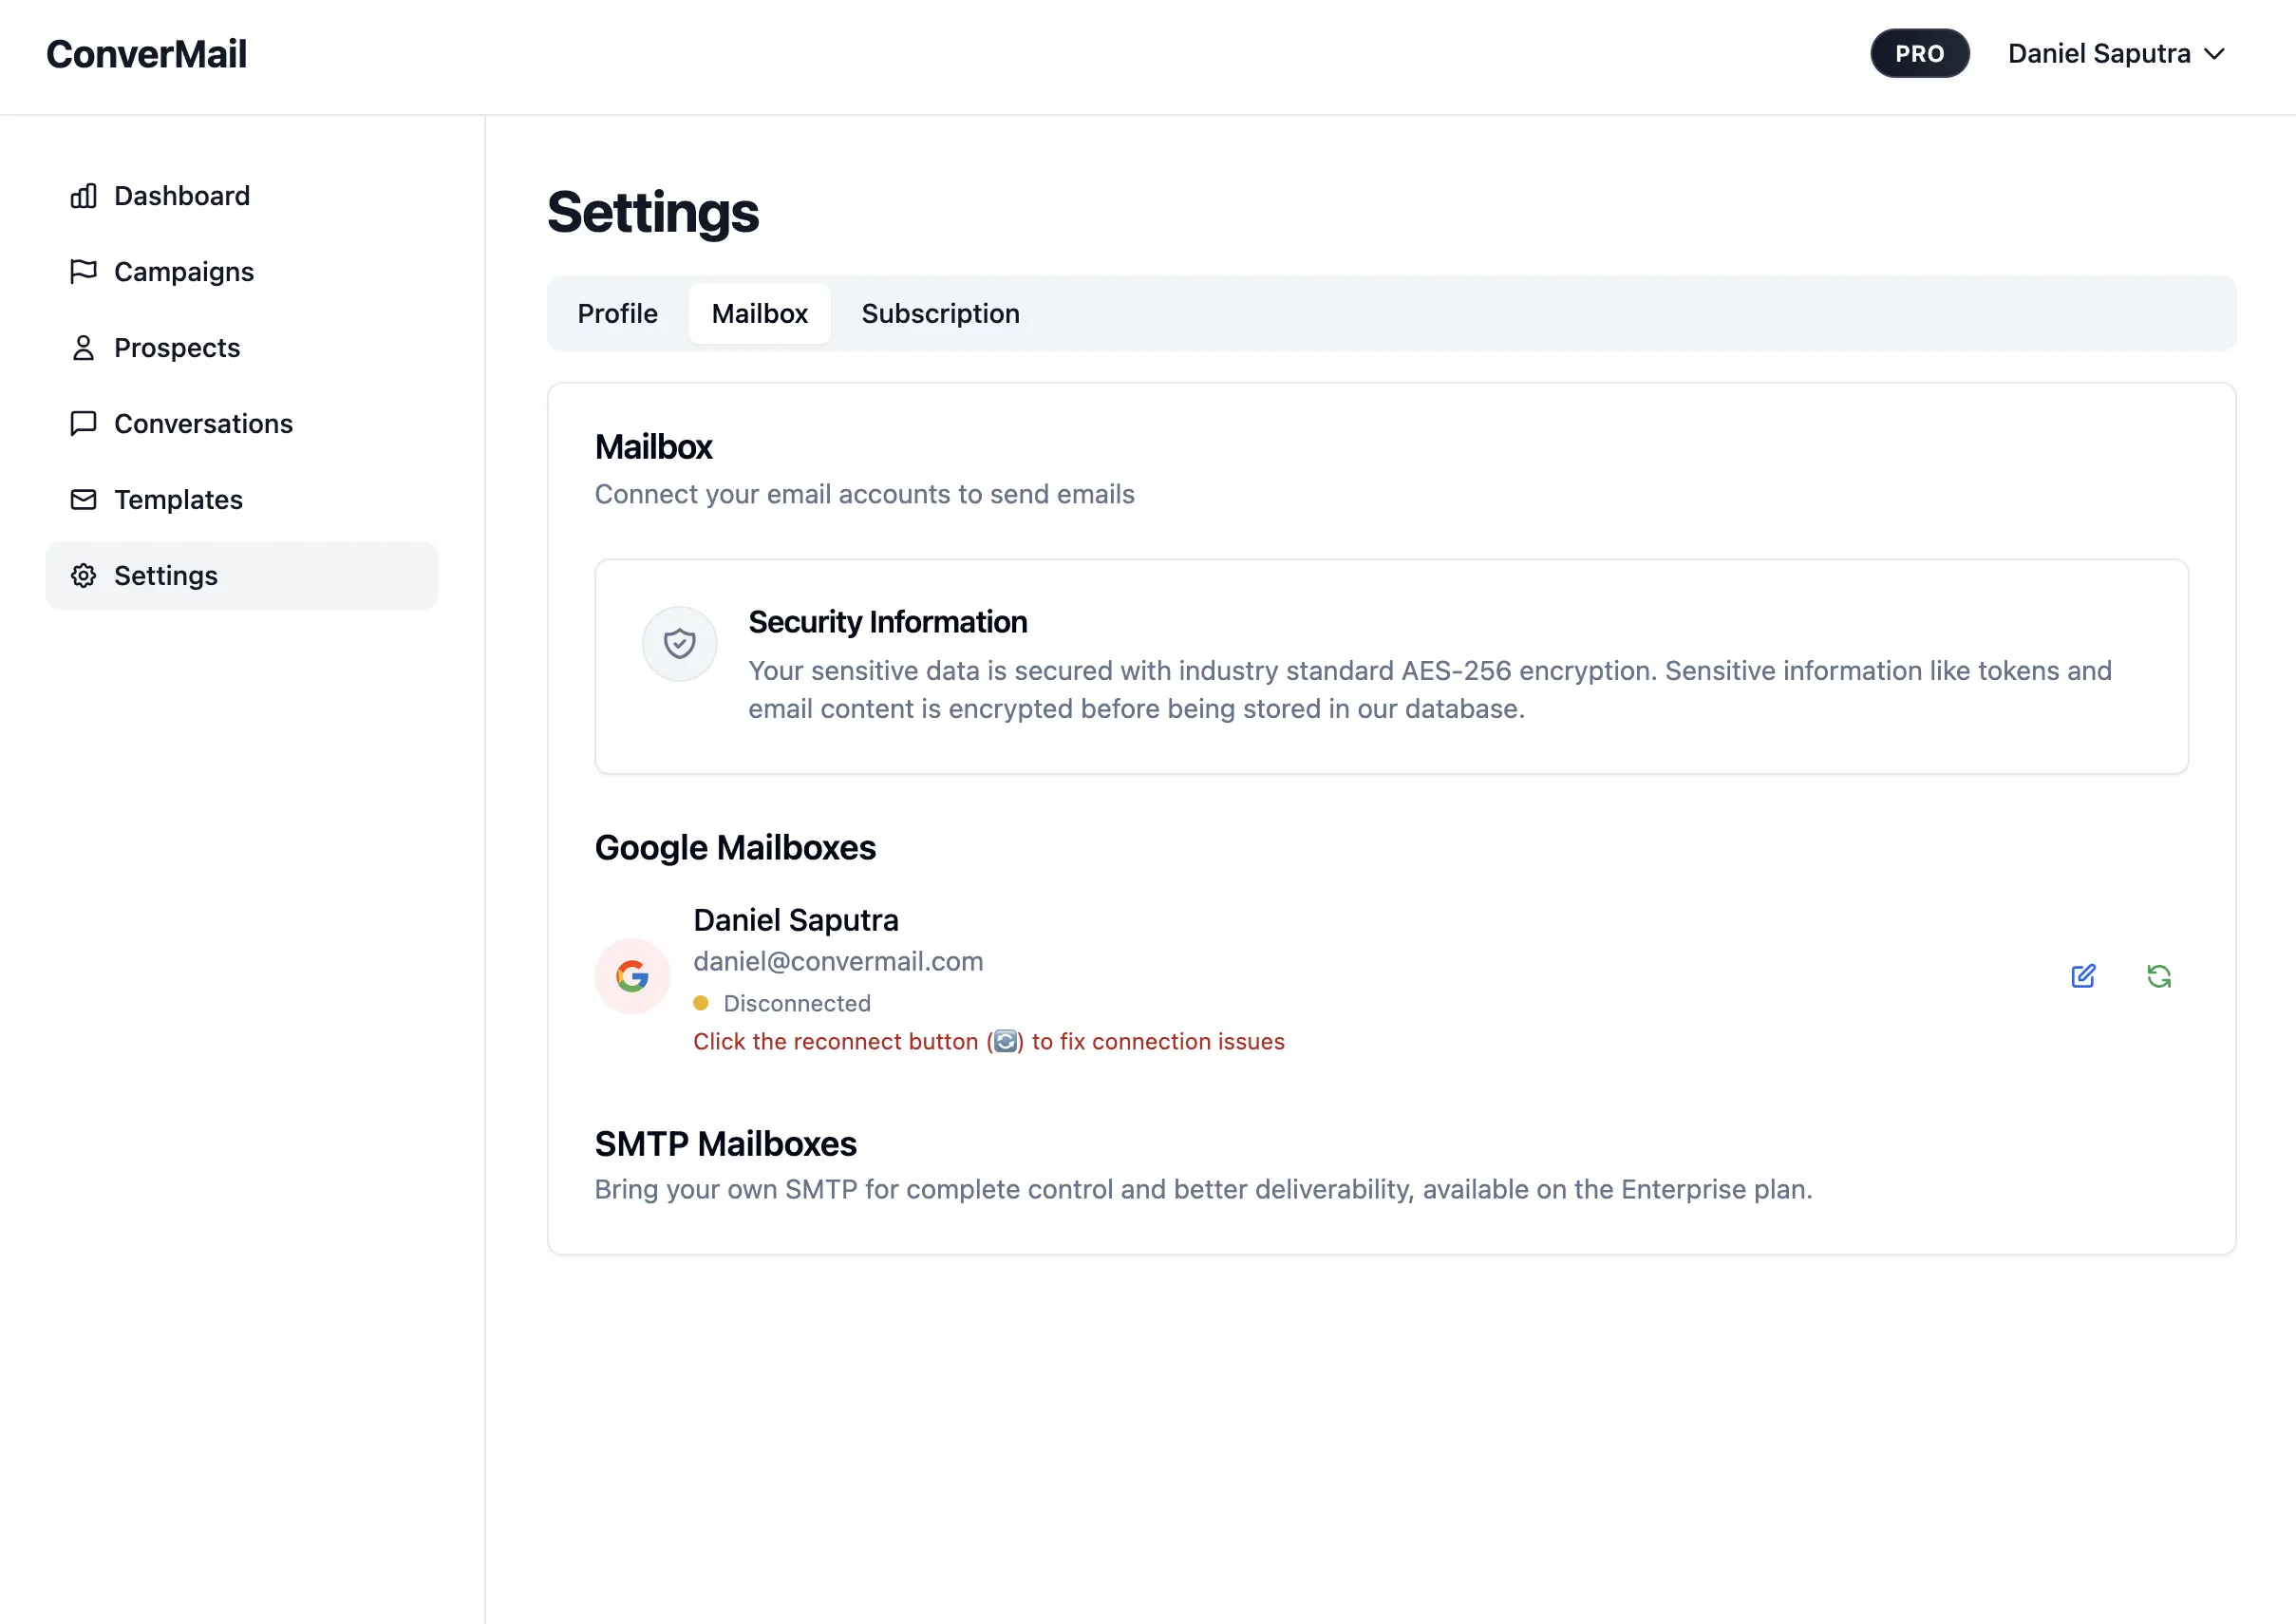Viewport: 2296px width, 1624px height.
Task: Click the Campaigns flag icon
Action: [x=83, y=272]
